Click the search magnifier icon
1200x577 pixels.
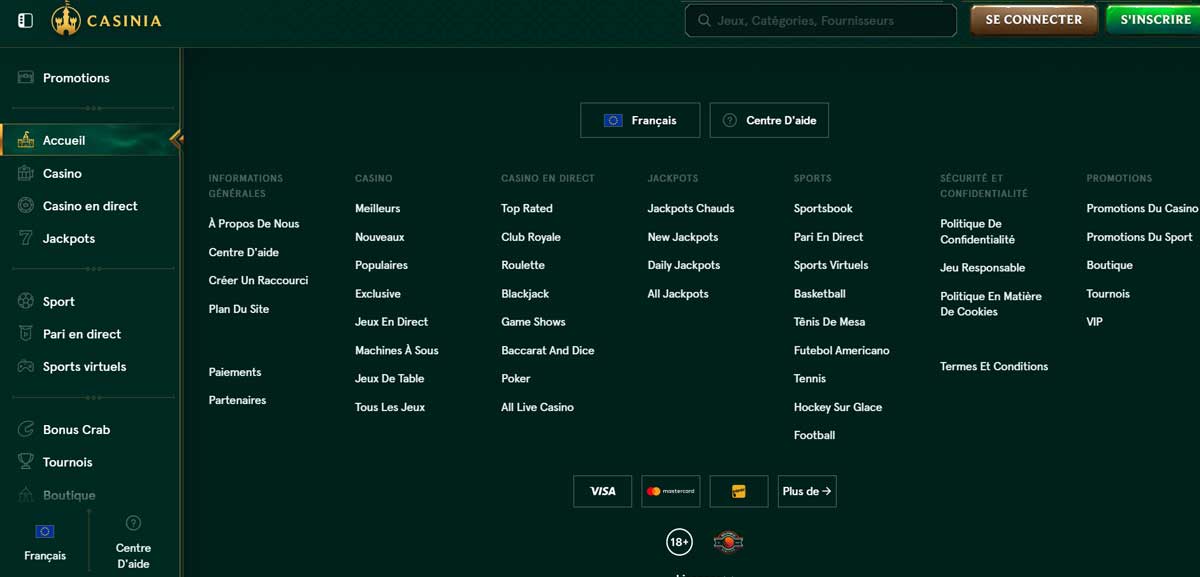[x=704, y=20]
